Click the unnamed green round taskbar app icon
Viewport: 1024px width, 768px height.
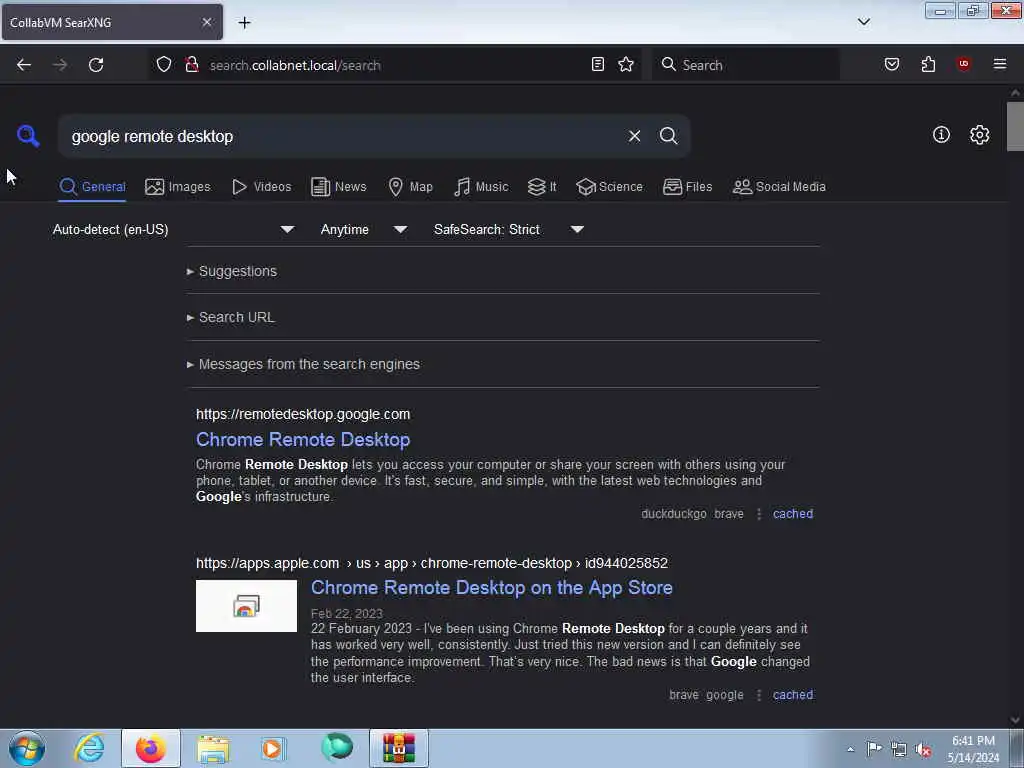[x=337, y=748]
